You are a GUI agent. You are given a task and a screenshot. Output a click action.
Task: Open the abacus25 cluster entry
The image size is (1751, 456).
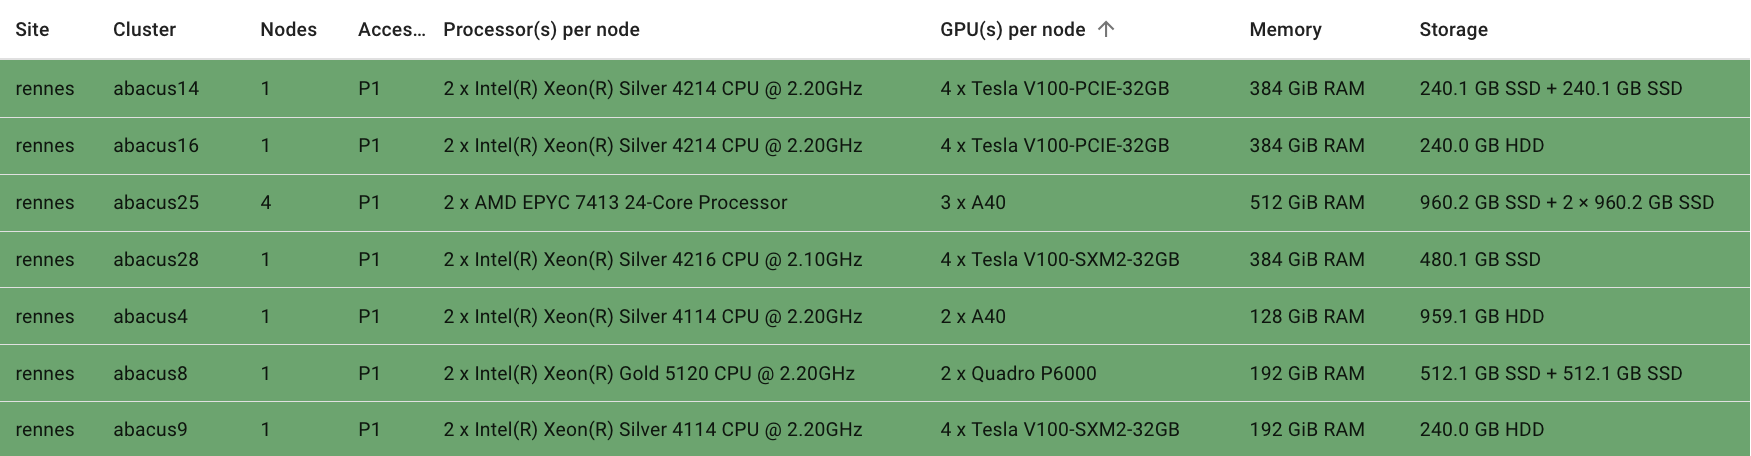click(x=156, y=202)
